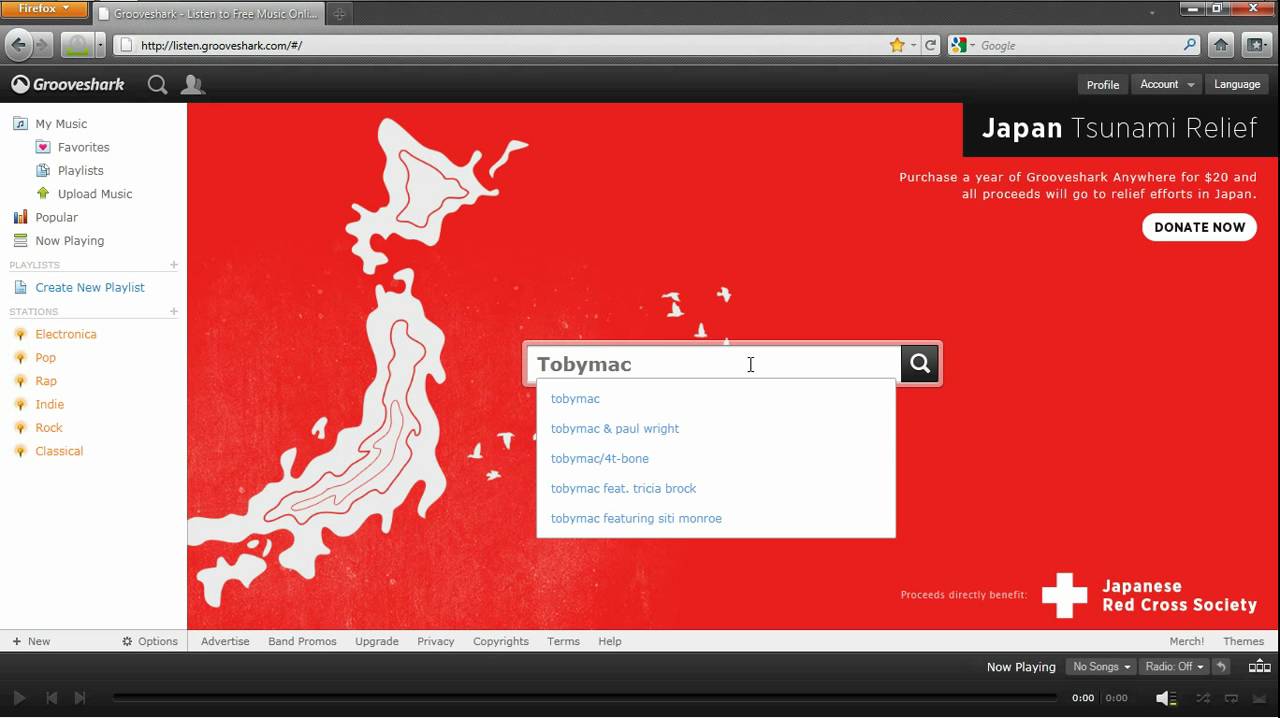Open the Merch! footer link
Image resolution: width=1280 pixels, height=718 pixels.
tap(1187, 642)
